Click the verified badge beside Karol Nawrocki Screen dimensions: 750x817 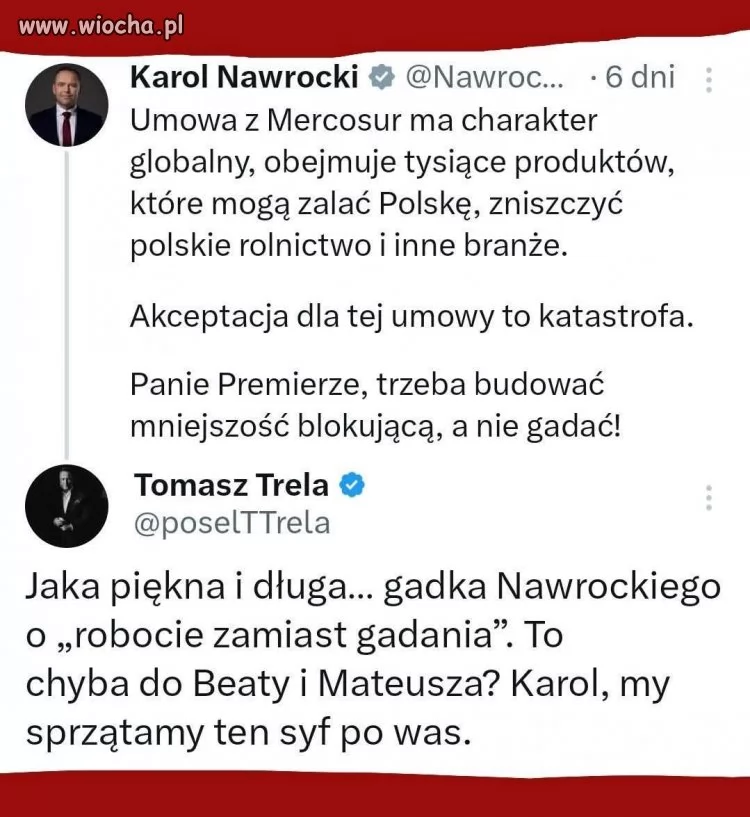pyautogui.click(x=381, y=77)
